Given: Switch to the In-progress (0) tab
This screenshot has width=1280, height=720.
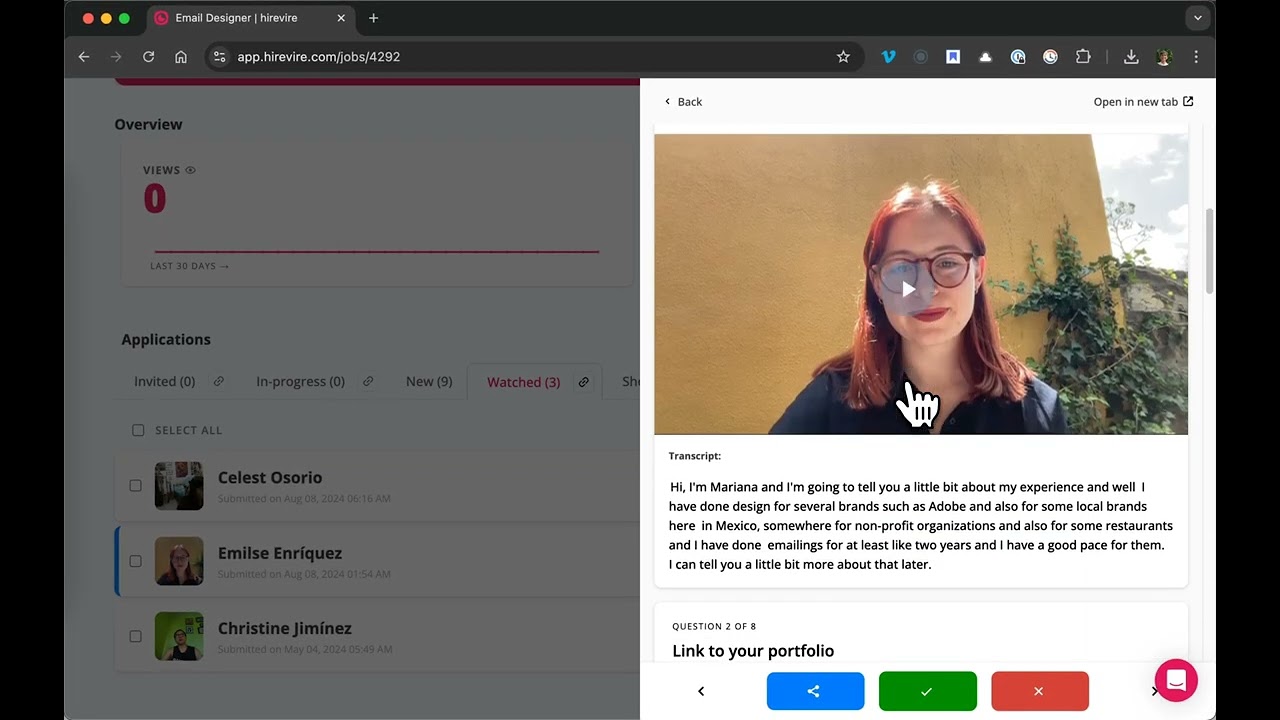Looking at the screenshot, I should click(300, 382).
